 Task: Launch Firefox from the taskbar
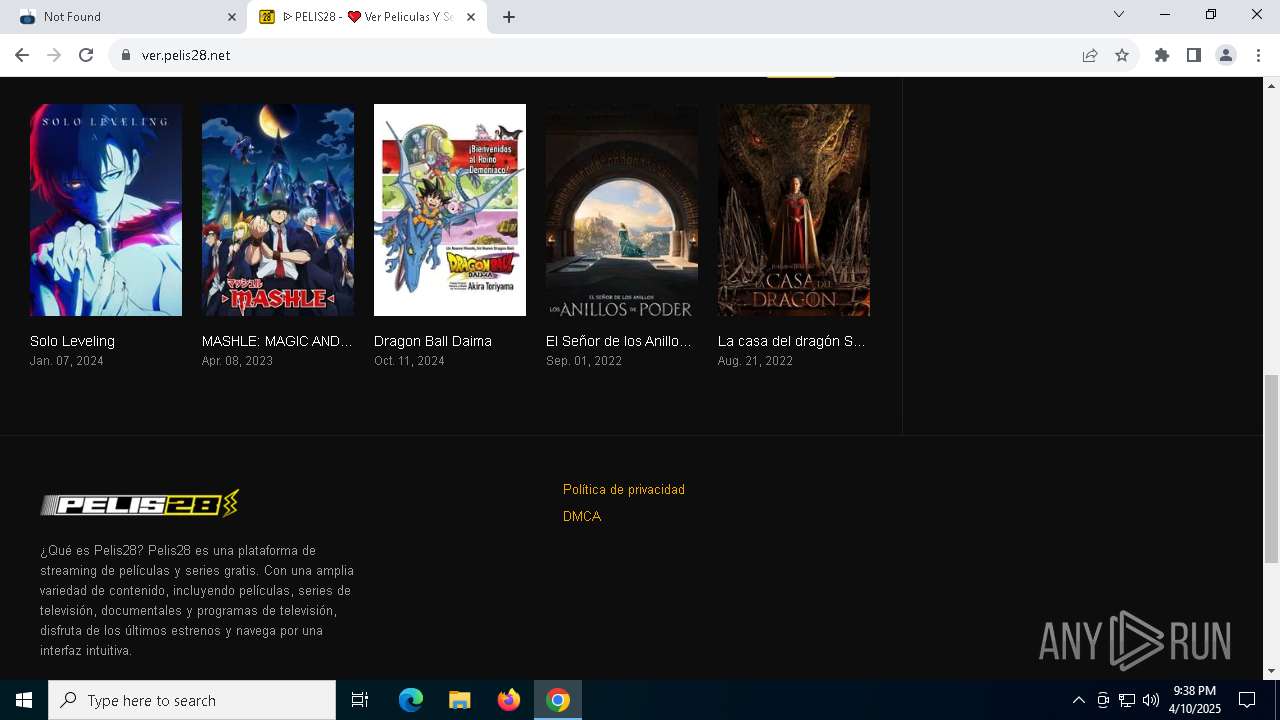(509, 700)
